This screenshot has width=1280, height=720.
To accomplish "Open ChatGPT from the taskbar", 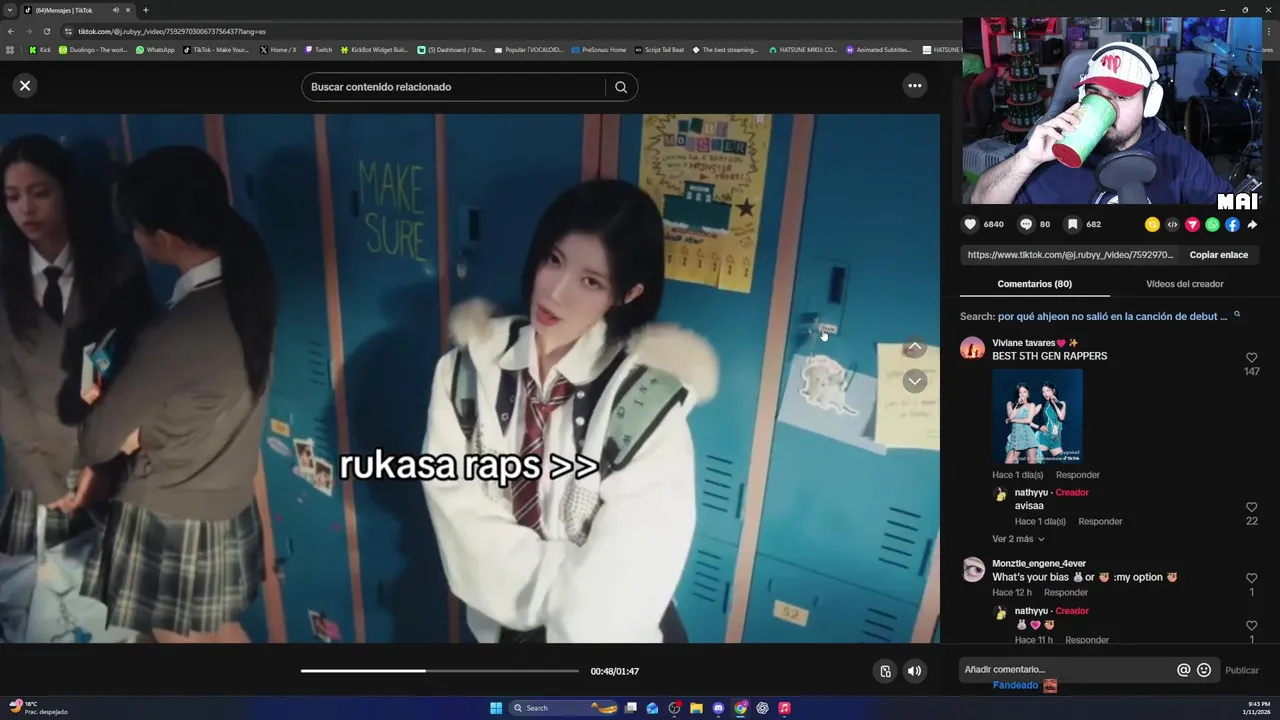I will pos(762,708).
